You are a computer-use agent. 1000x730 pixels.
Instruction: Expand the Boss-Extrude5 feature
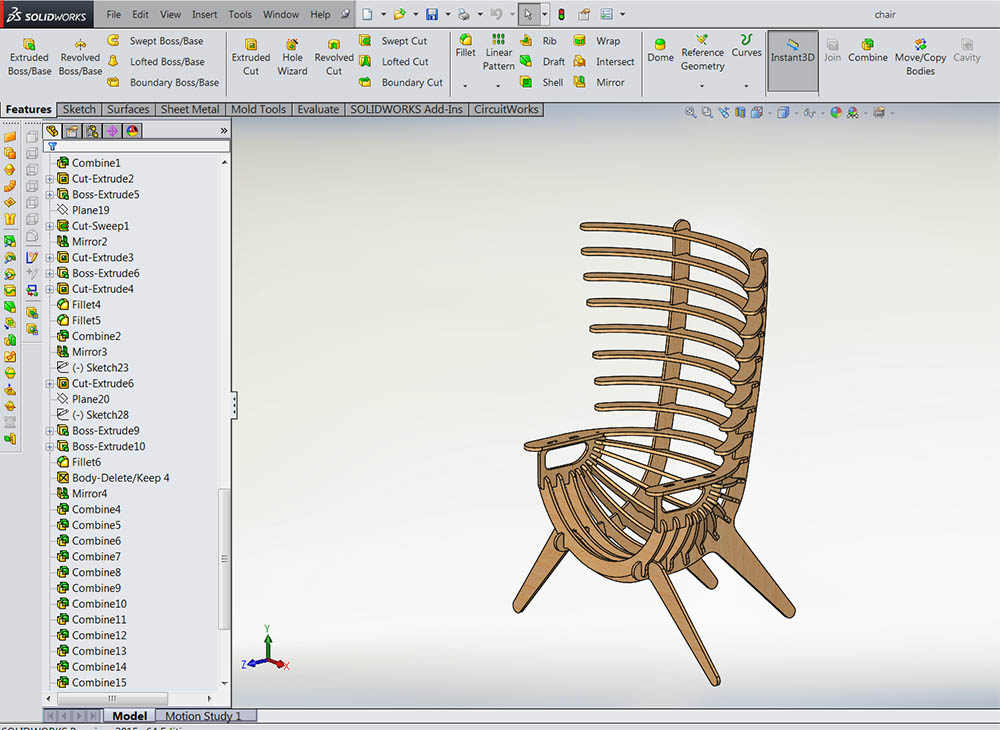(50, 194)
